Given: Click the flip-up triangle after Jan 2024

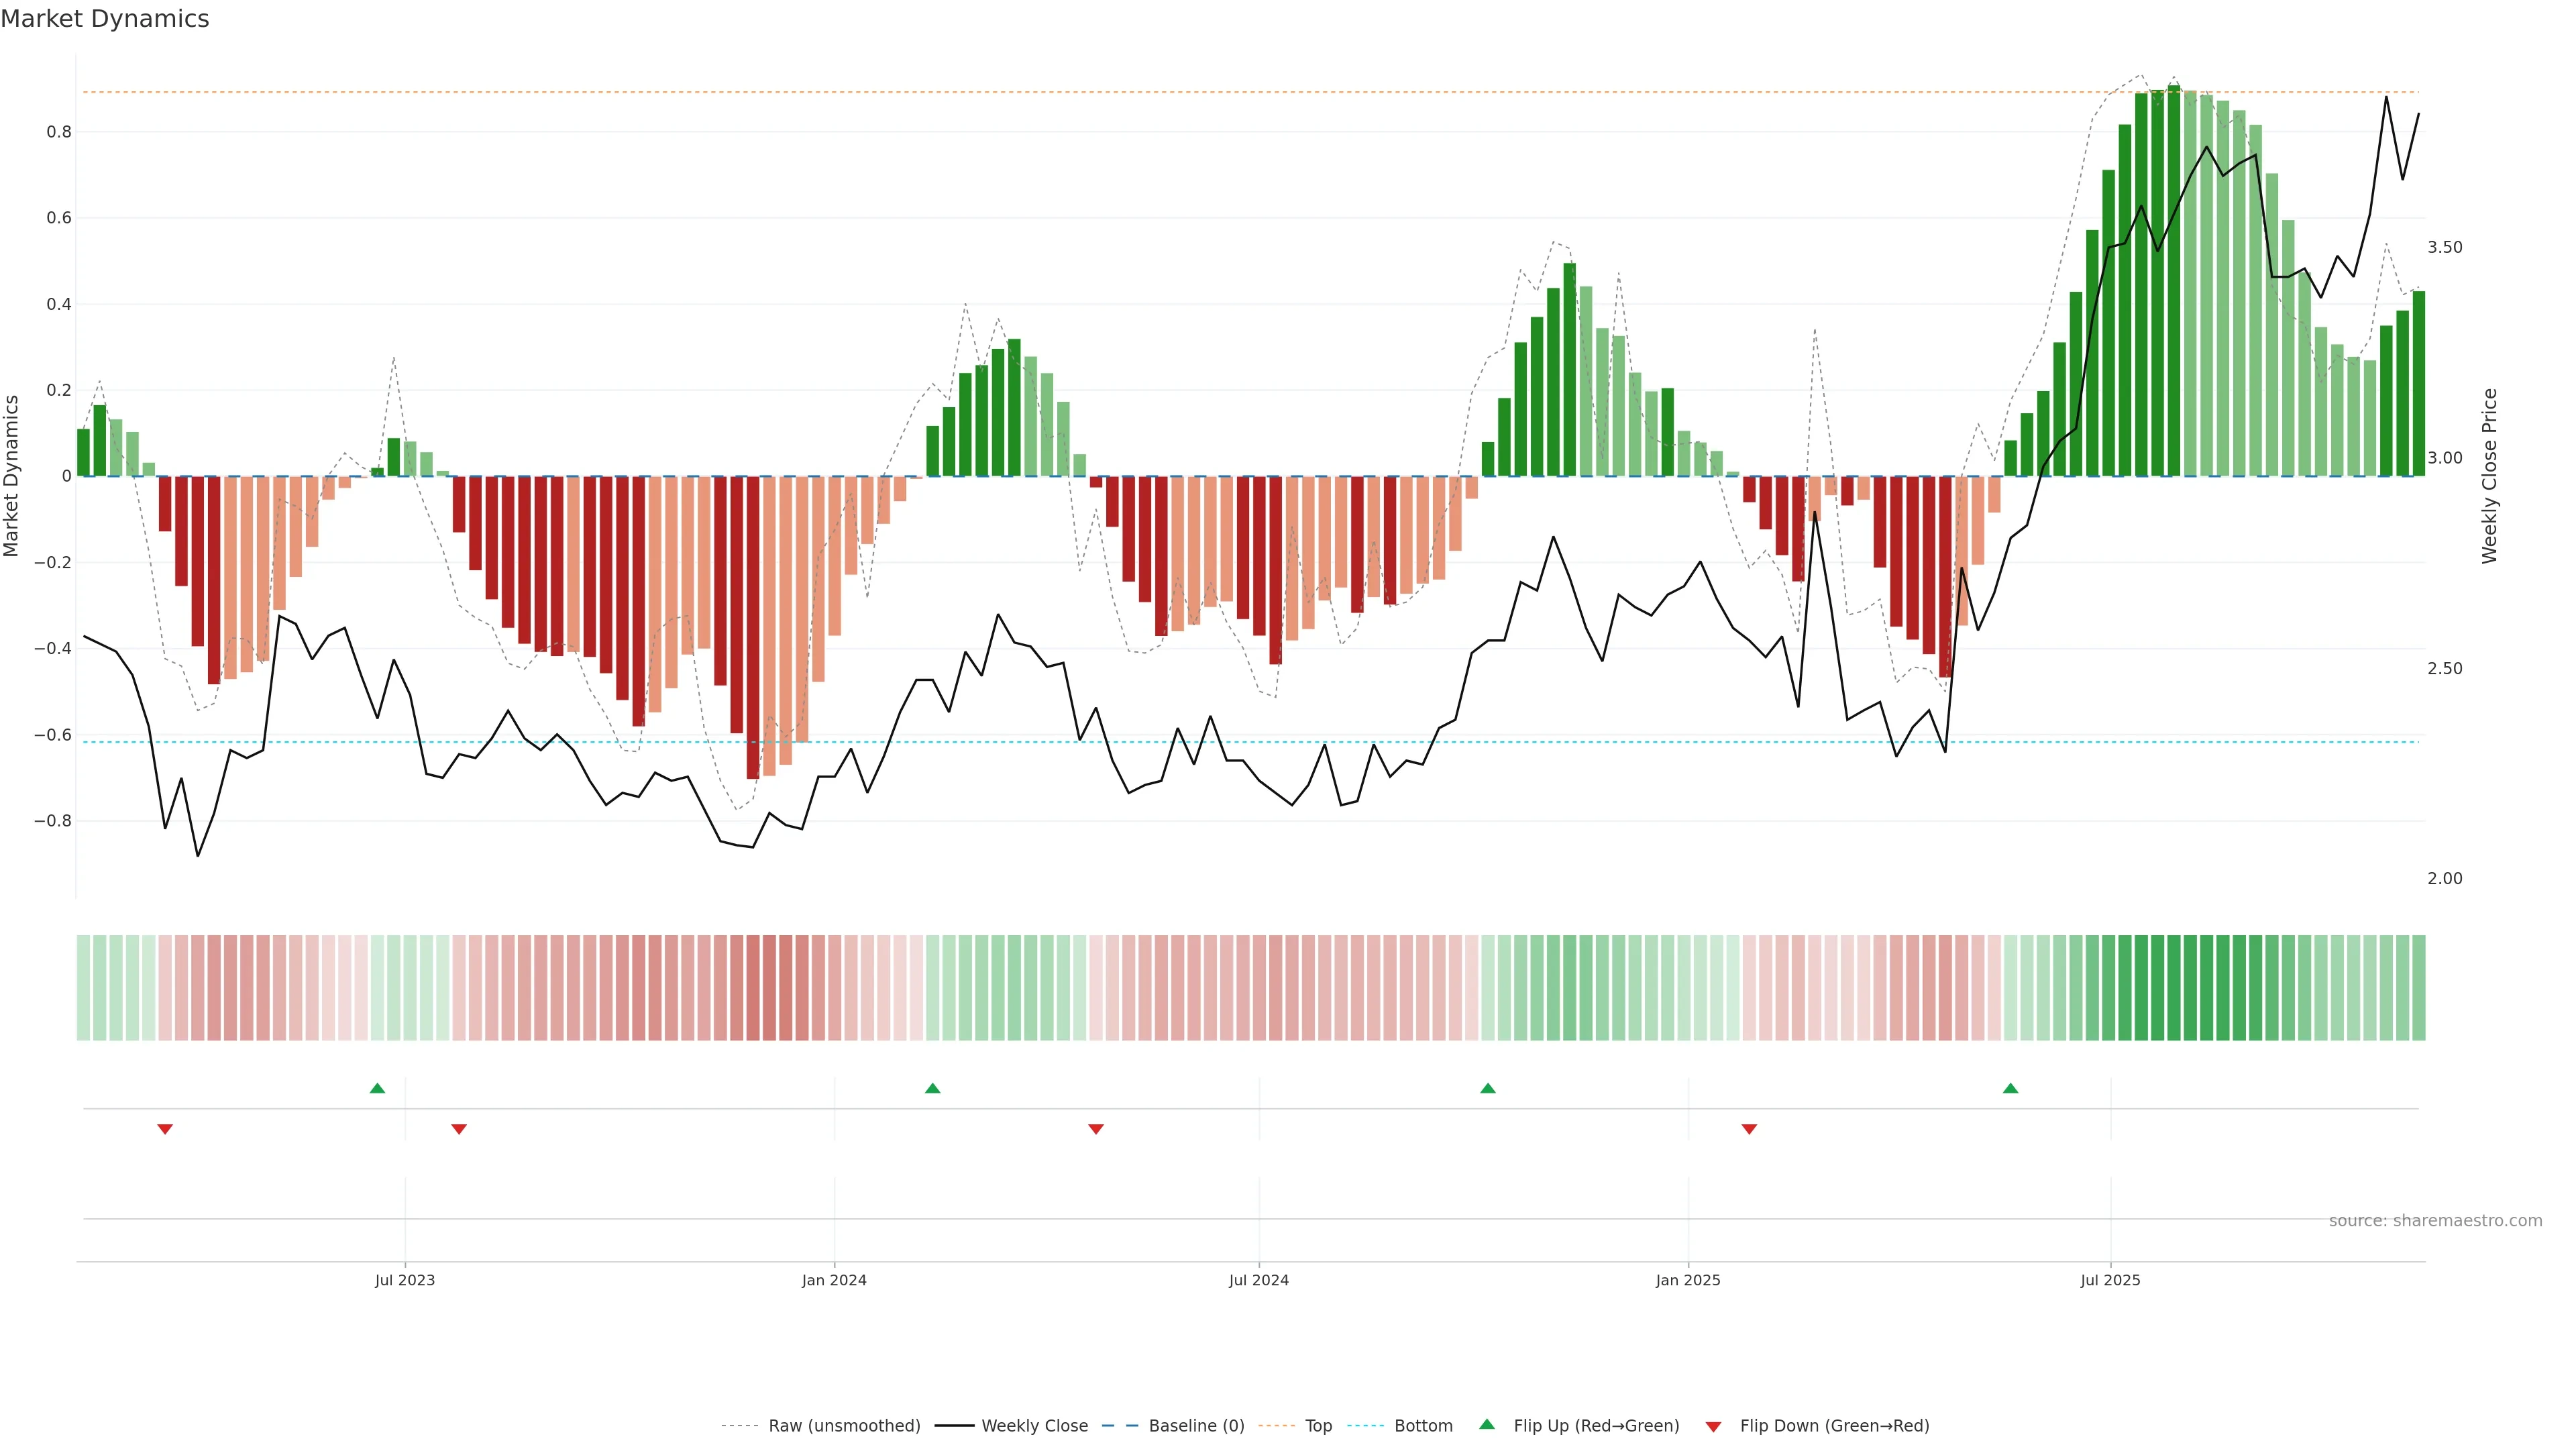Looking at the screenshot, I should 932,1088.
